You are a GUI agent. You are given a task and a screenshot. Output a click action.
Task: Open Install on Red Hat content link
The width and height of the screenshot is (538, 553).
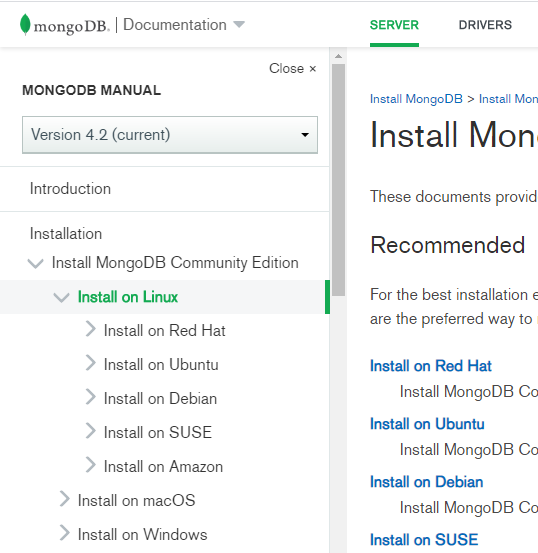coord(430,366)
